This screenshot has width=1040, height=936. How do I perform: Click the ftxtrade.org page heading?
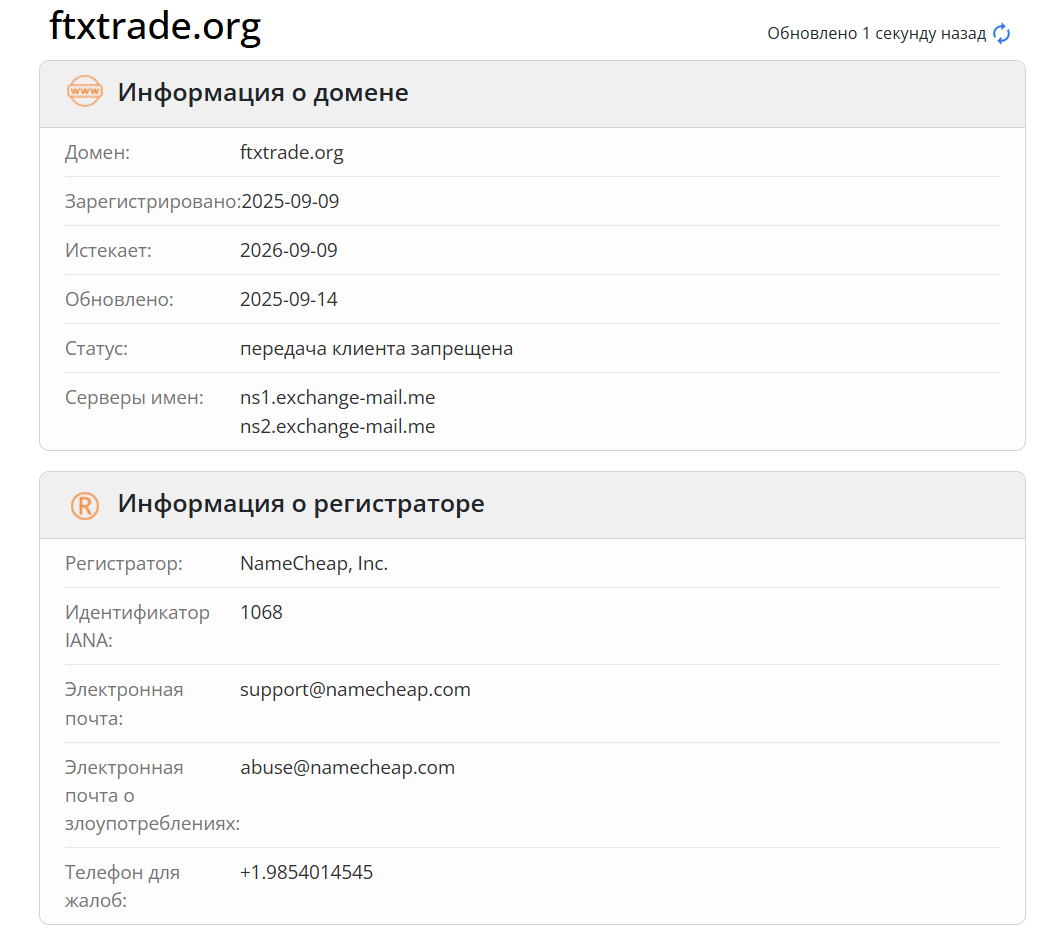tap(155, 27)
